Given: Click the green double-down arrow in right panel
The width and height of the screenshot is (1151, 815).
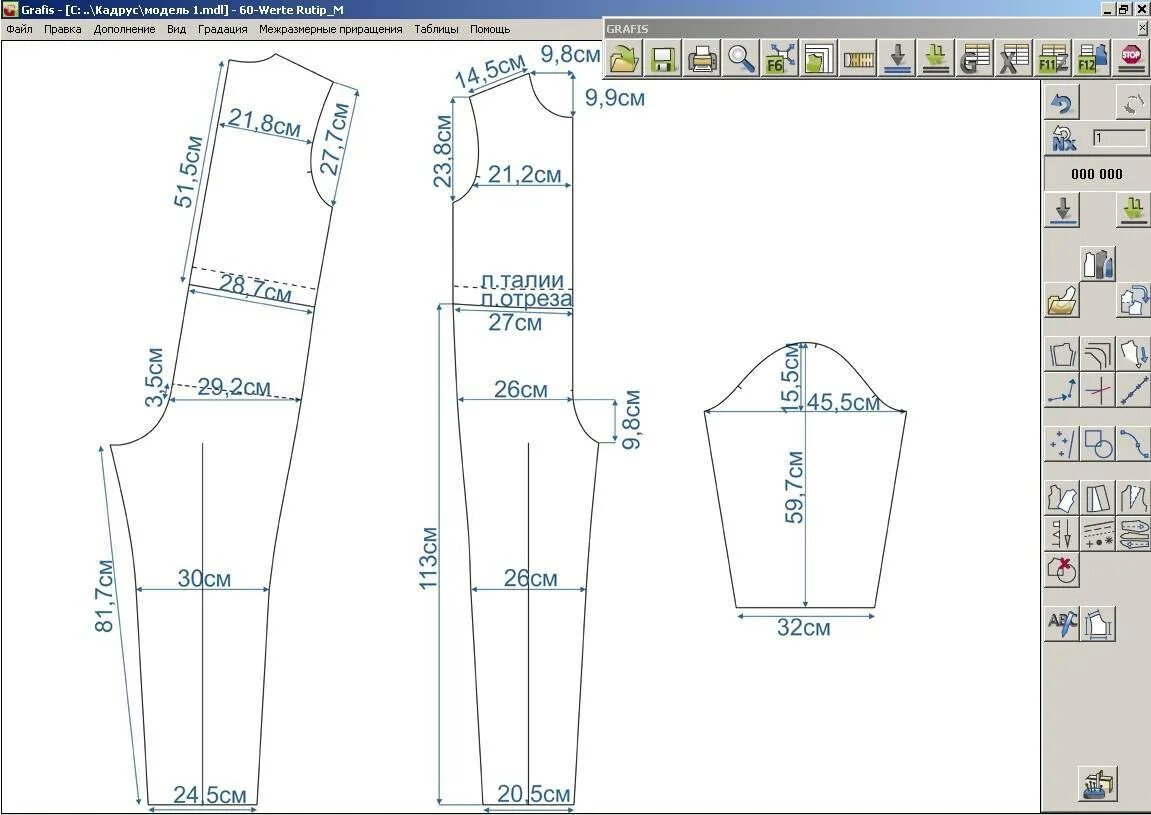Looking at the screenshot, I should pyautogui.click(x=1133, y=211).
